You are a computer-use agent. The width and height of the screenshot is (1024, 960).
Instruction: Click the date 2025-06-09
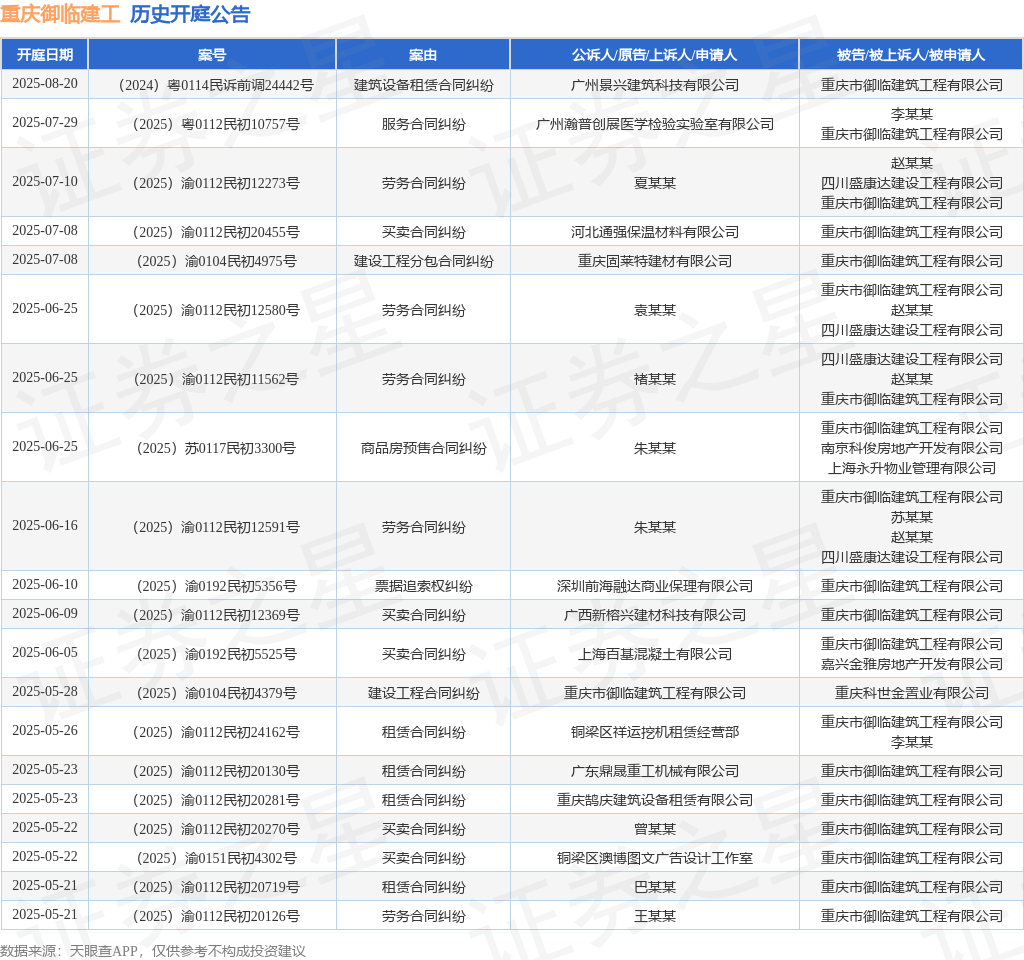click(x=44, y=614)
